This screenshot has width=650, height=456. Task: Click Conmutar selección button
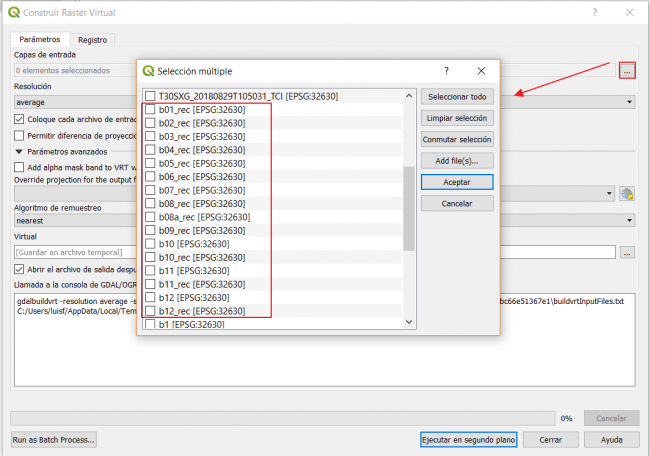pos(457,139)
